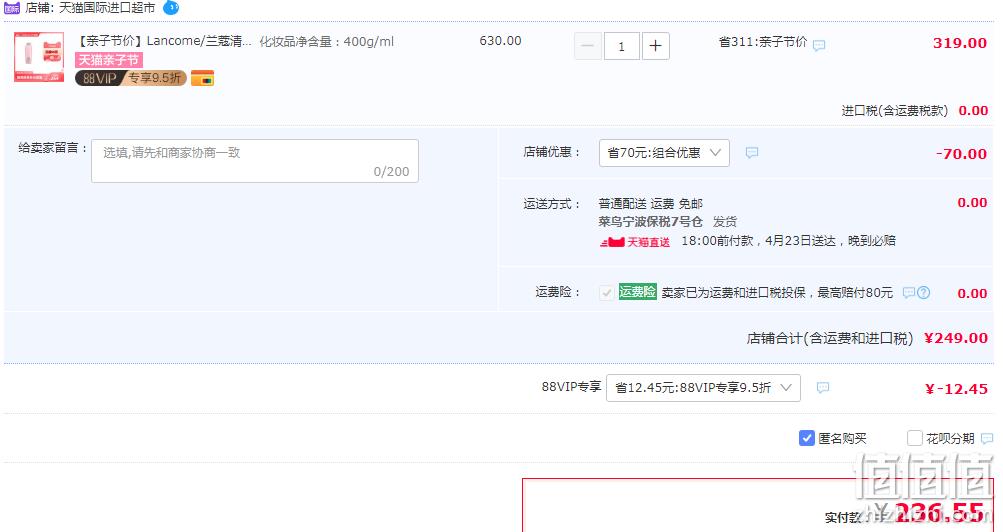
Task: Open the Lancome product thumbnail
Action: click(39, 57)
